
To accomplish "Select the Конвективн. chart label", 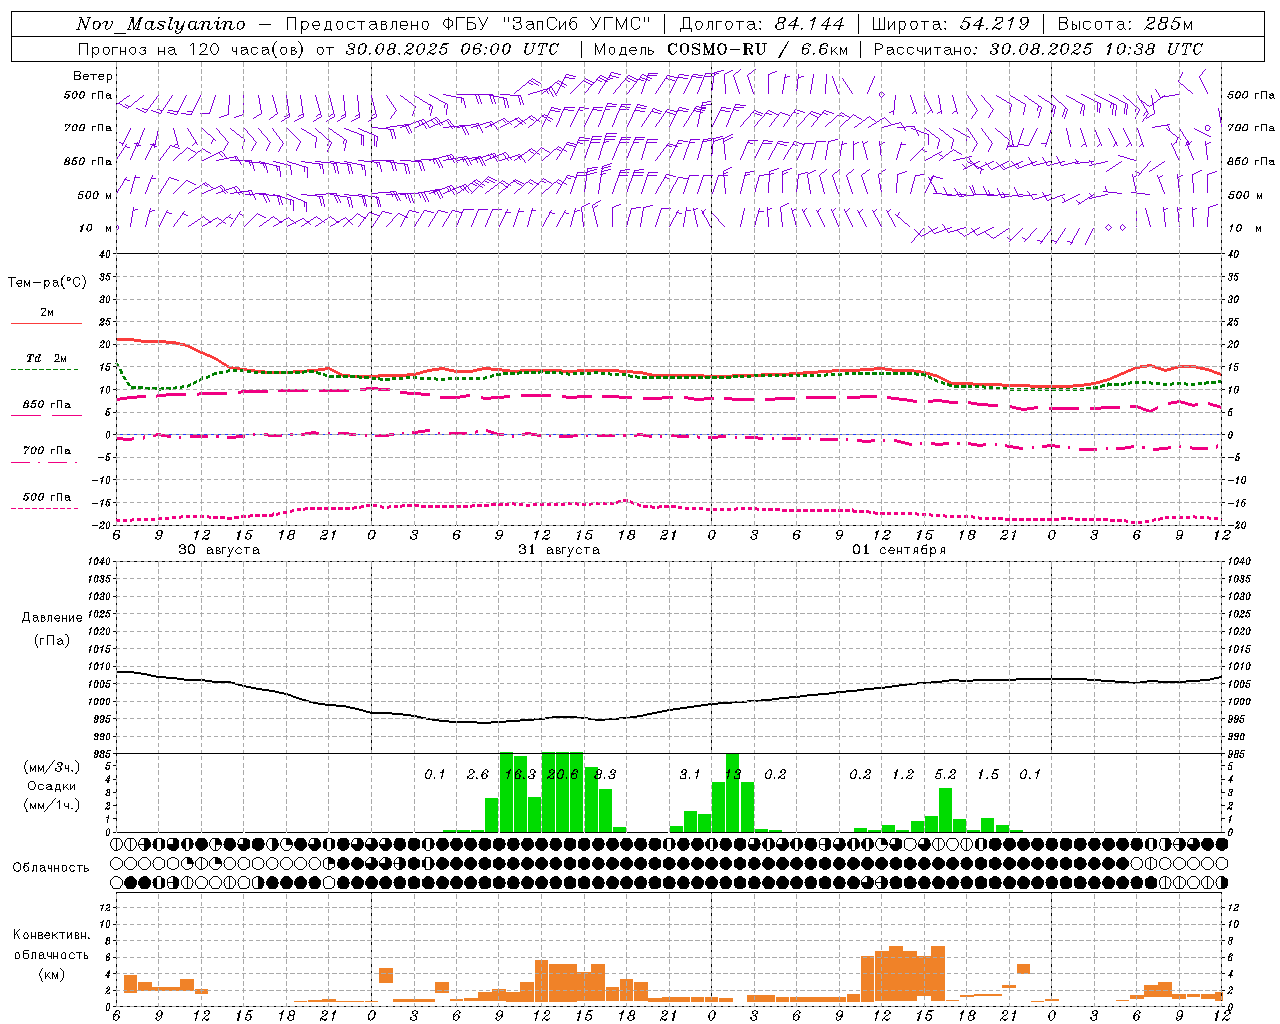I will click(x=51, y=935).
